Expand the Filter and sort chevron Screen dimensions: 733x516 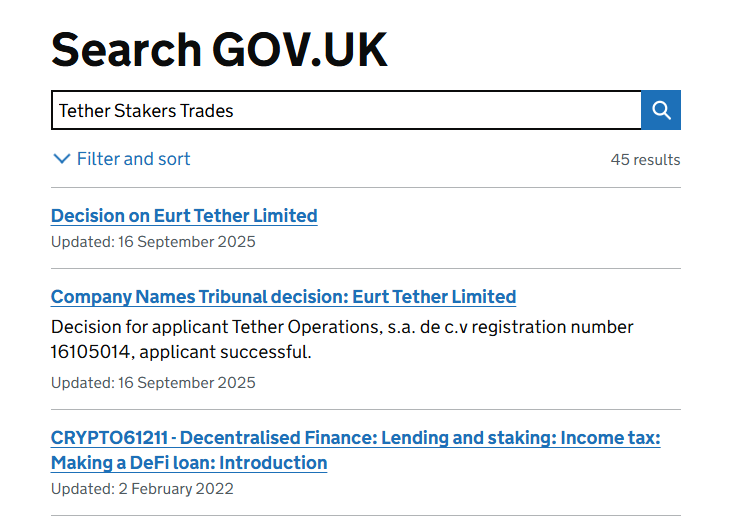(x=62, y=159)
